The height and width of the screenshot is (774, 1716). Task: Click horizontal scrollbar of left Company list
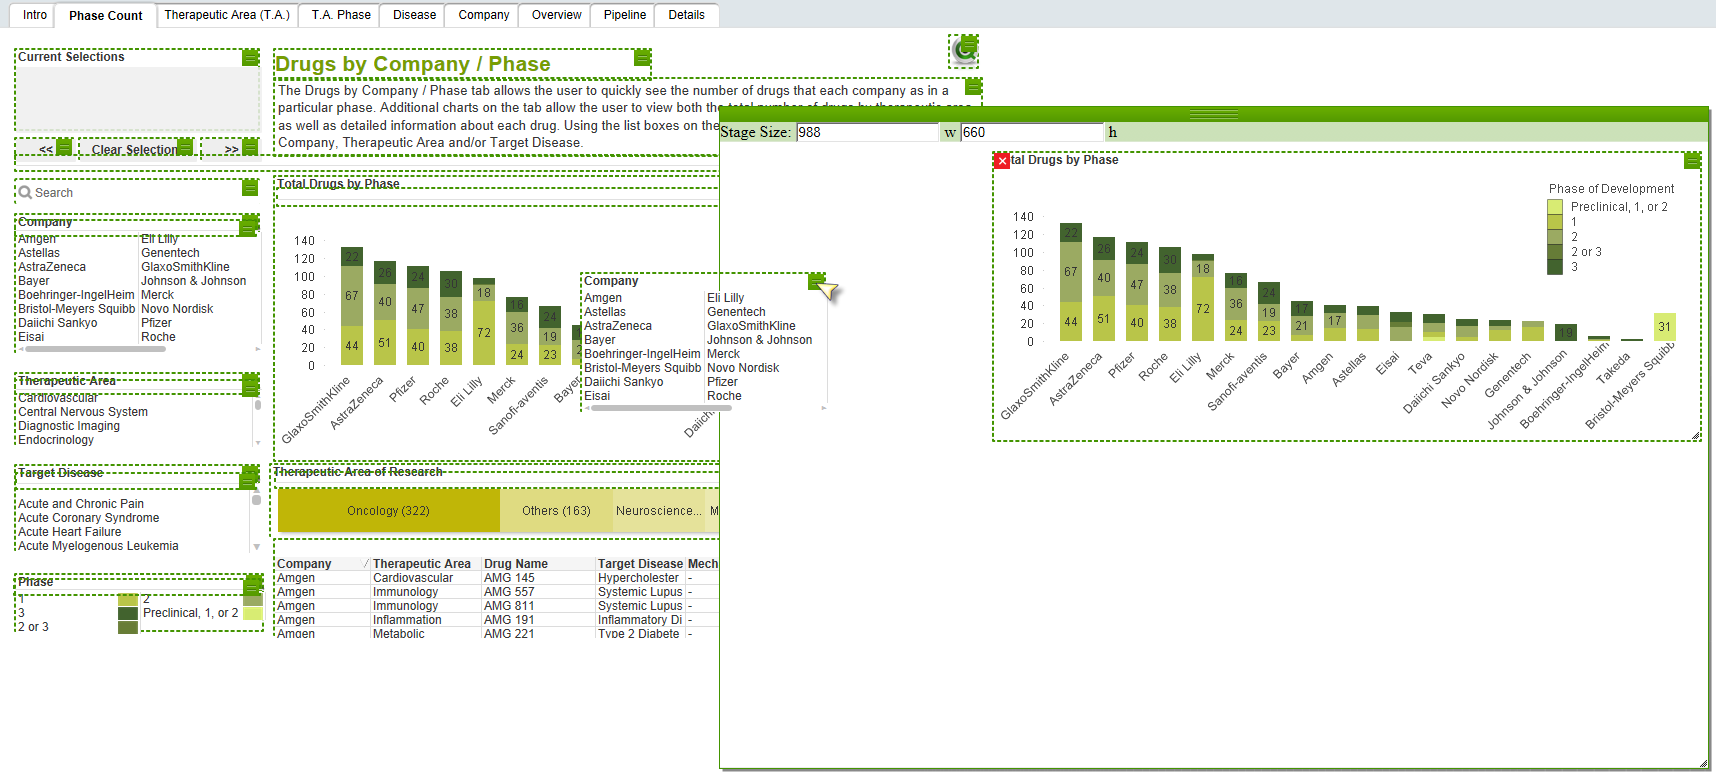[x=96, y=349]
